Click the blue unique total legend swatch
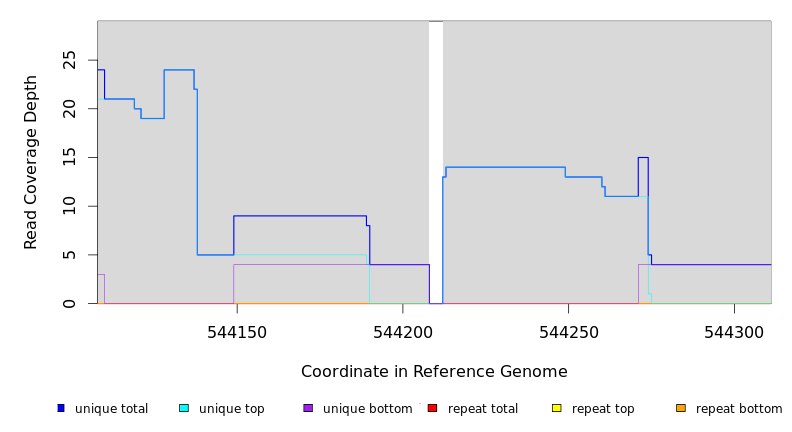Image resolution: width=792 pixels, height=432 pixels. [61, 408]
